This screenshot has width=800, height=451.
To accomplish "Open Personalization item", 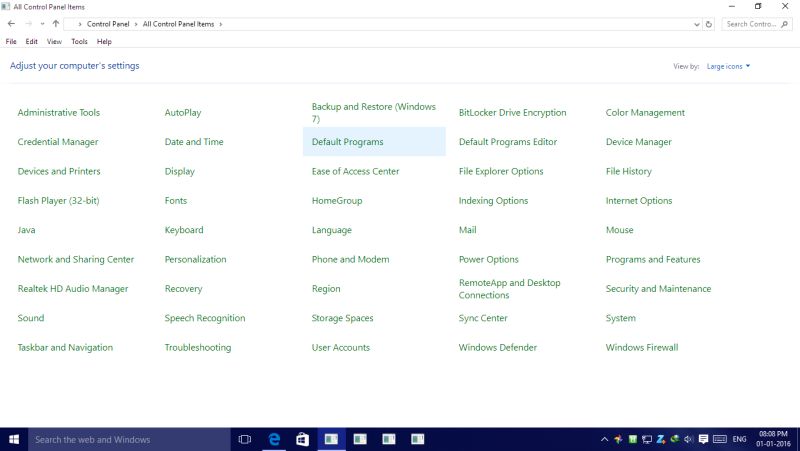I will click(x=195, y=259).
